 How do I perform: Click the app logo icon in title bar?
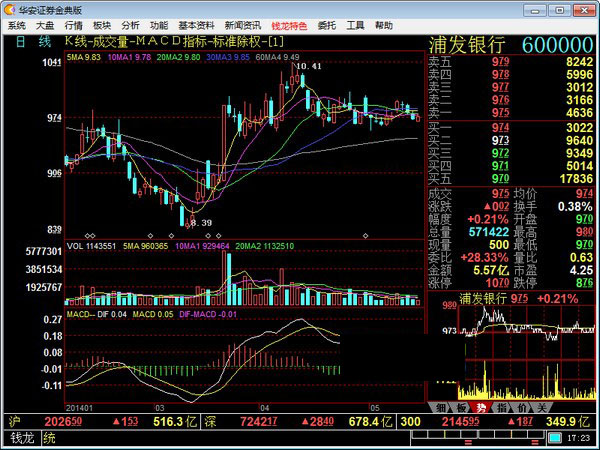coord(10,10)
